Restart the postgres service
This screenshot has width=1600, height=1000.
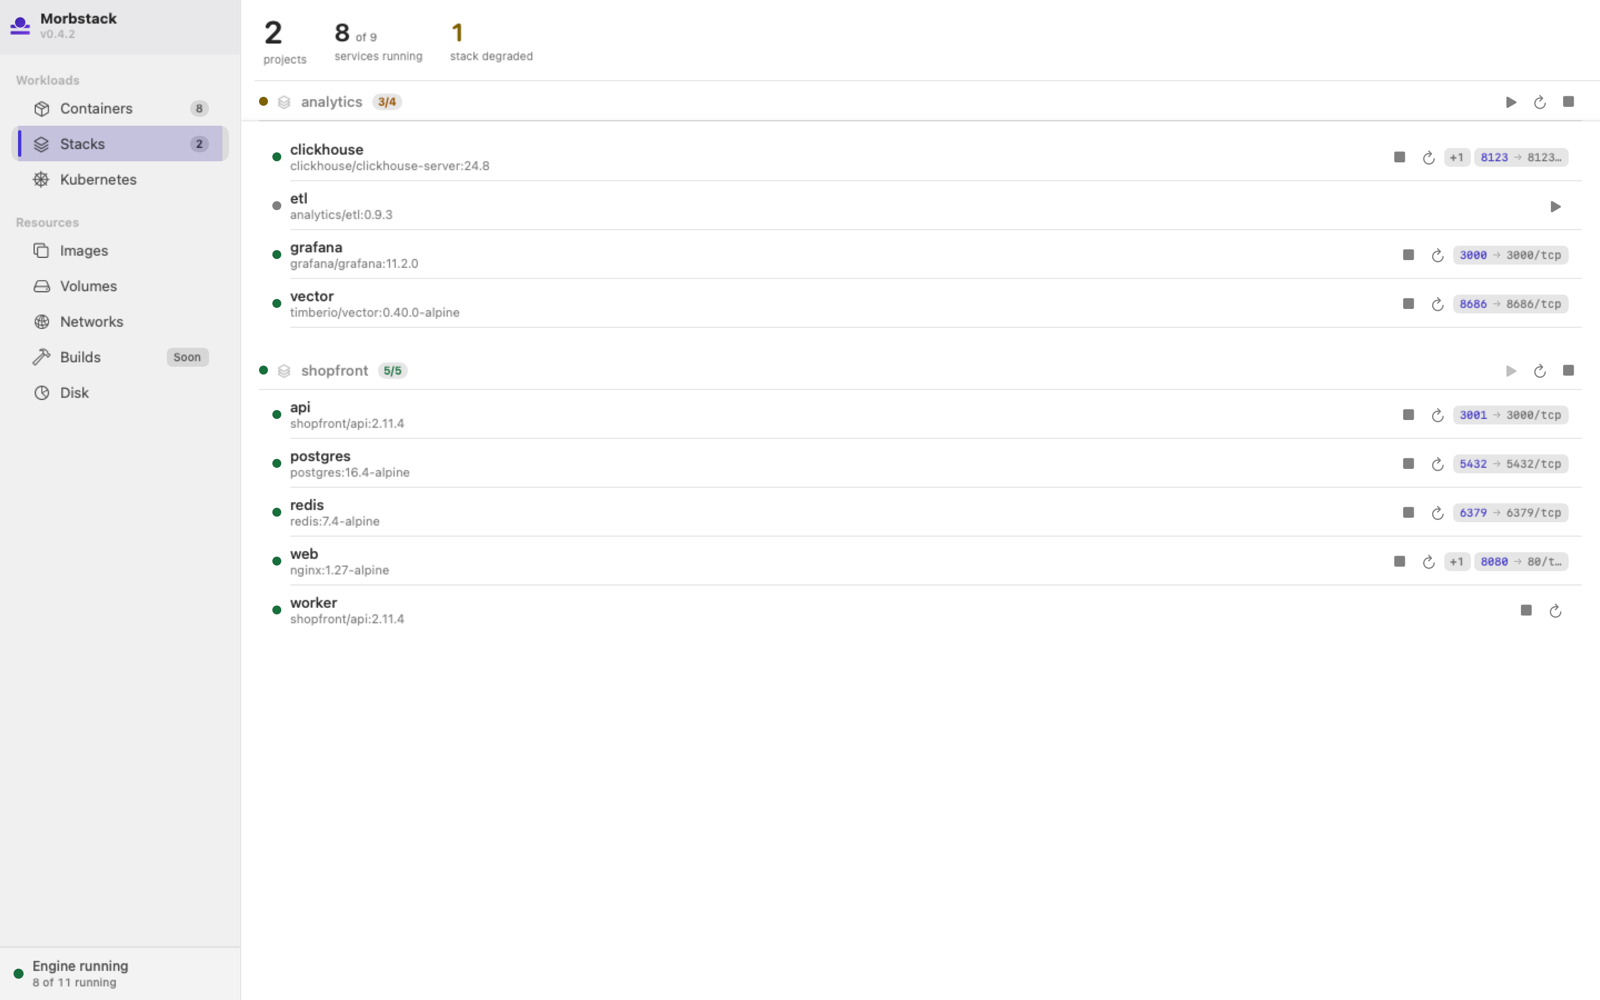(x=1437, y=465)
